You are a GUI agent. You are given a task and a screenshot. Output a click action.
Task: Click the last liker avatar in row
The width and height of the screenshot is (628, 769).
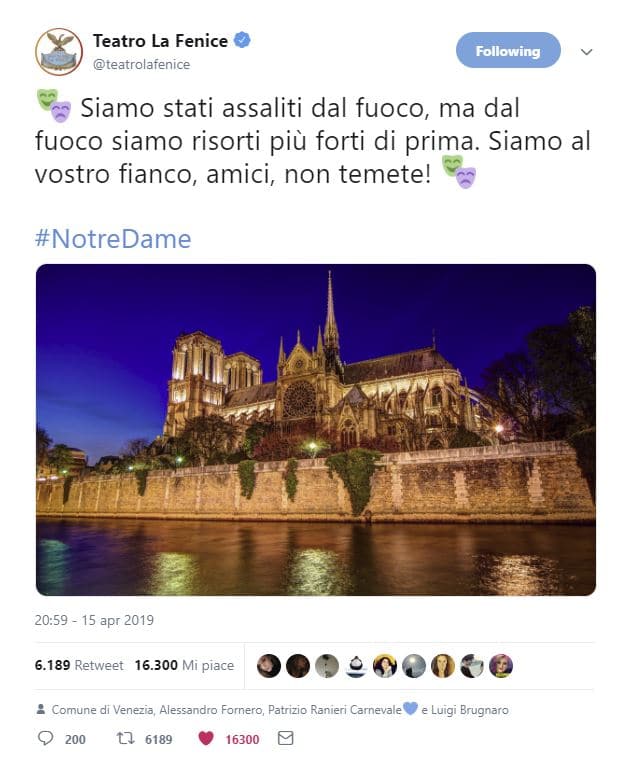[x=501, y=666]
